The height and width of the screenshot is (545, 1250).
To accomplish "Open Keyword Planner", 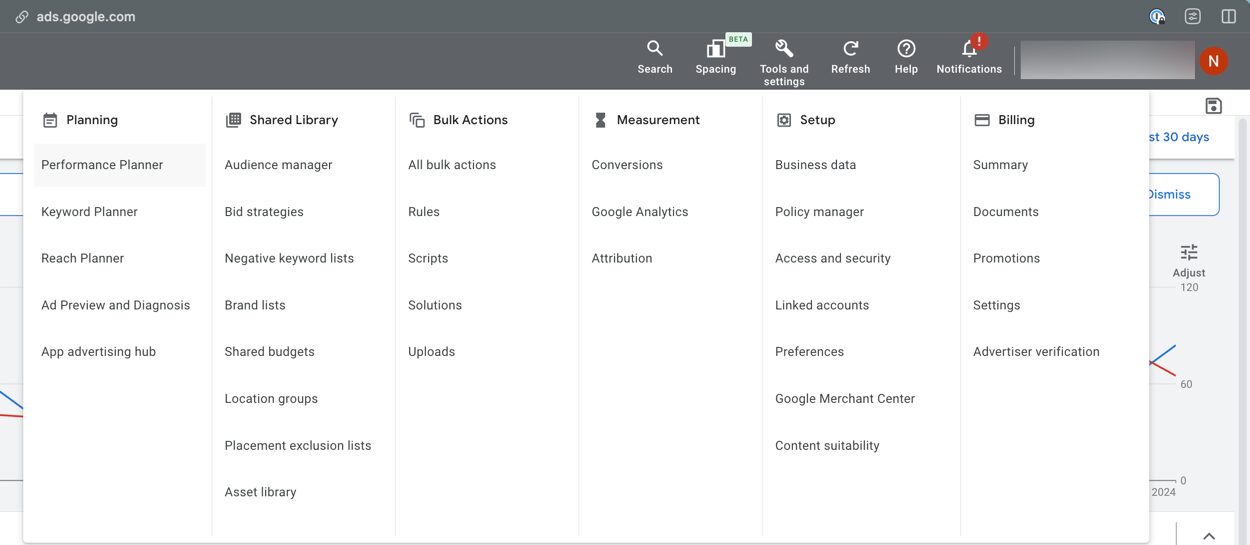I will (x=89, y=212).
